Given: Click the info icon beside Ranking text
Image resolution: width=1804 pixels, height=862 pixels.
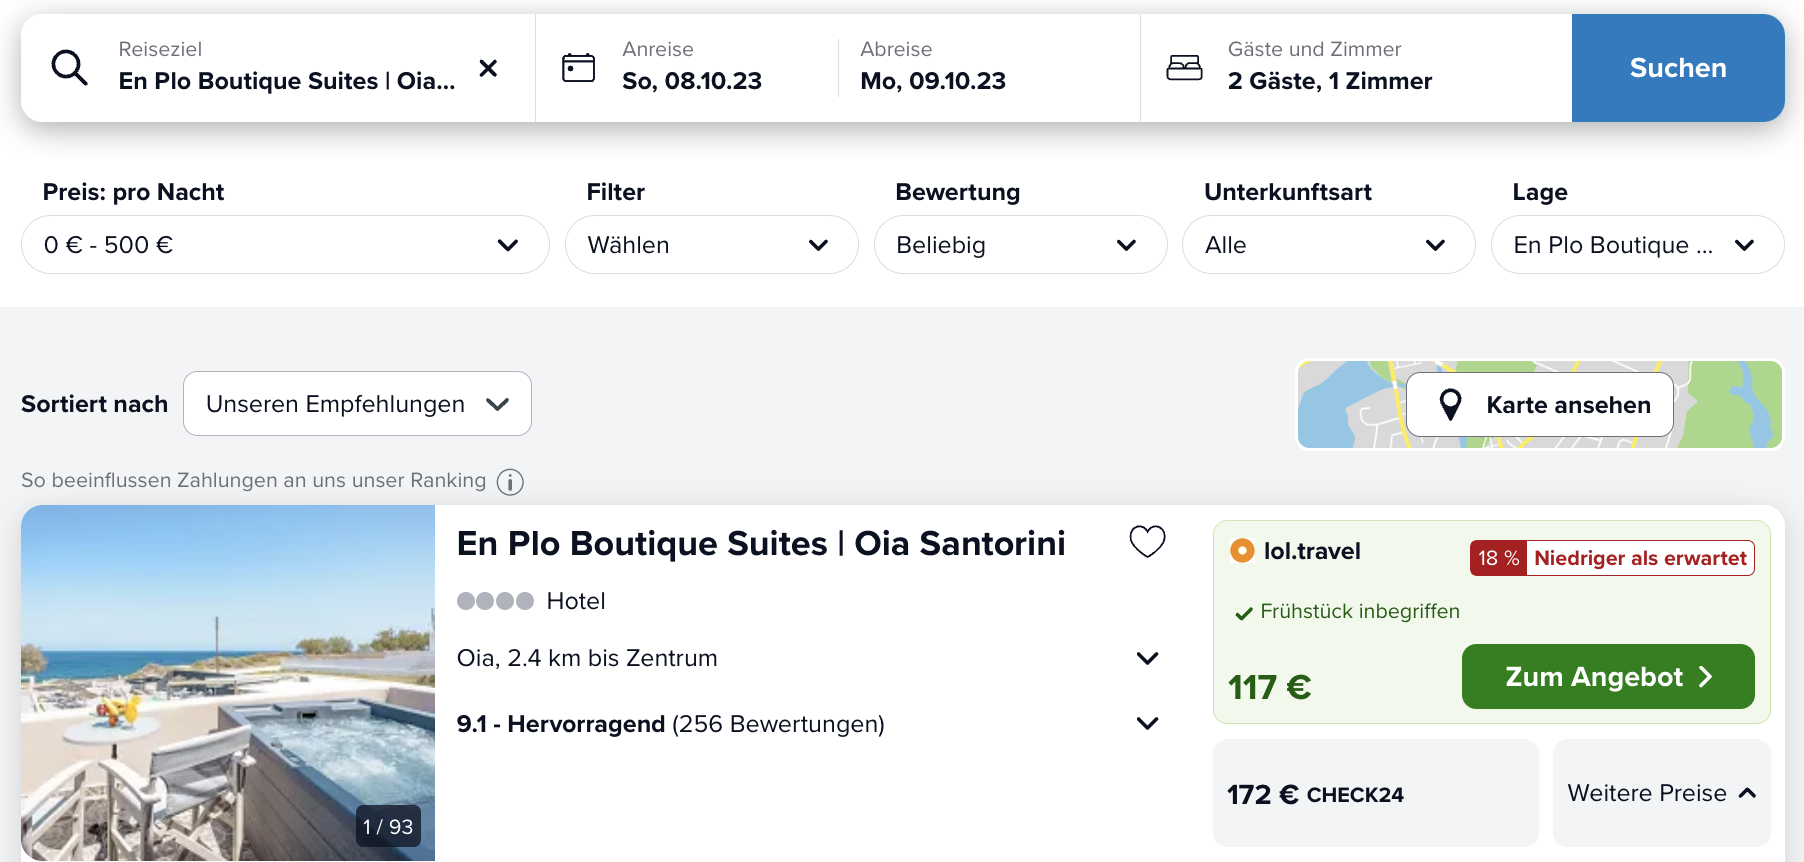Looking at the screenshot, I should pyautogui.click(x=510, y=482).
